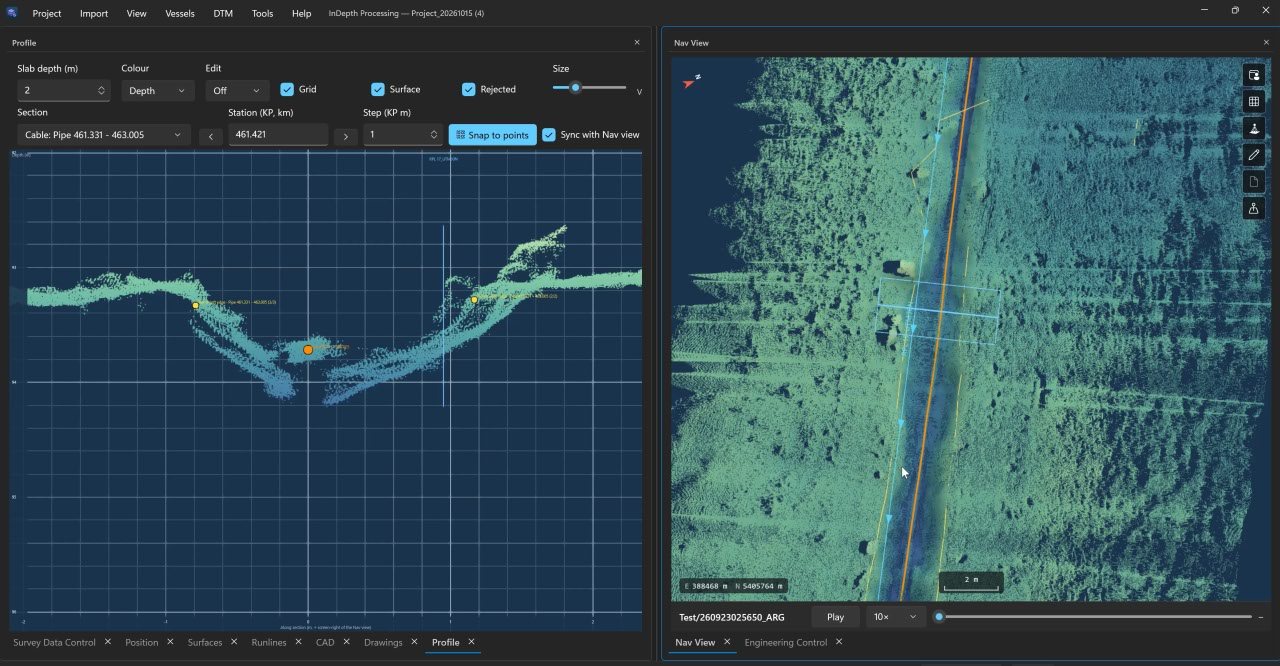Click the large orange pipe marker in profile
The height and width of the screenshot is (666, 1280).
click(x=308, y=350)
